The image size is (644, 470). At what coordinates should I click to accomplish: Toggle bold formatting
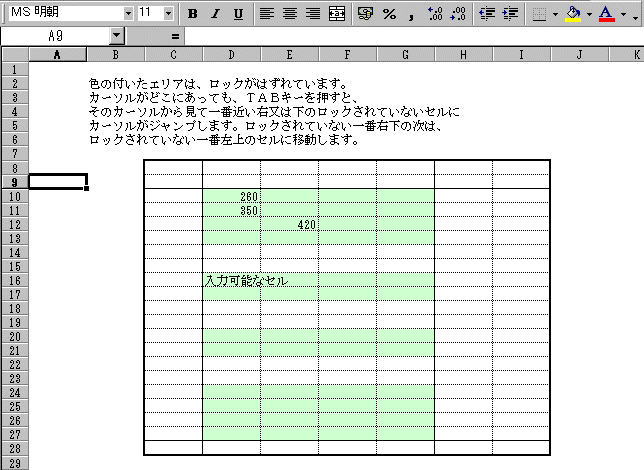coord(192,14)
